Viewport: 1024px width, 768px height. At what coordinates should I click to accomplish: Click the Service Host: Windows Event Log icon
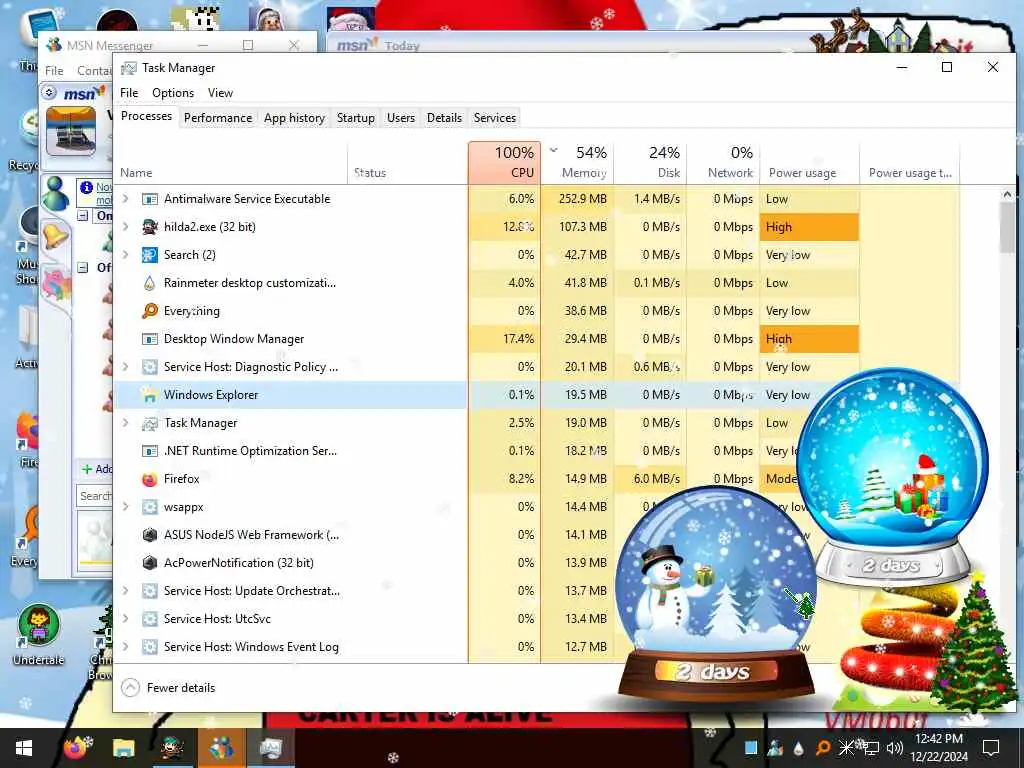(x=150, y=647)
